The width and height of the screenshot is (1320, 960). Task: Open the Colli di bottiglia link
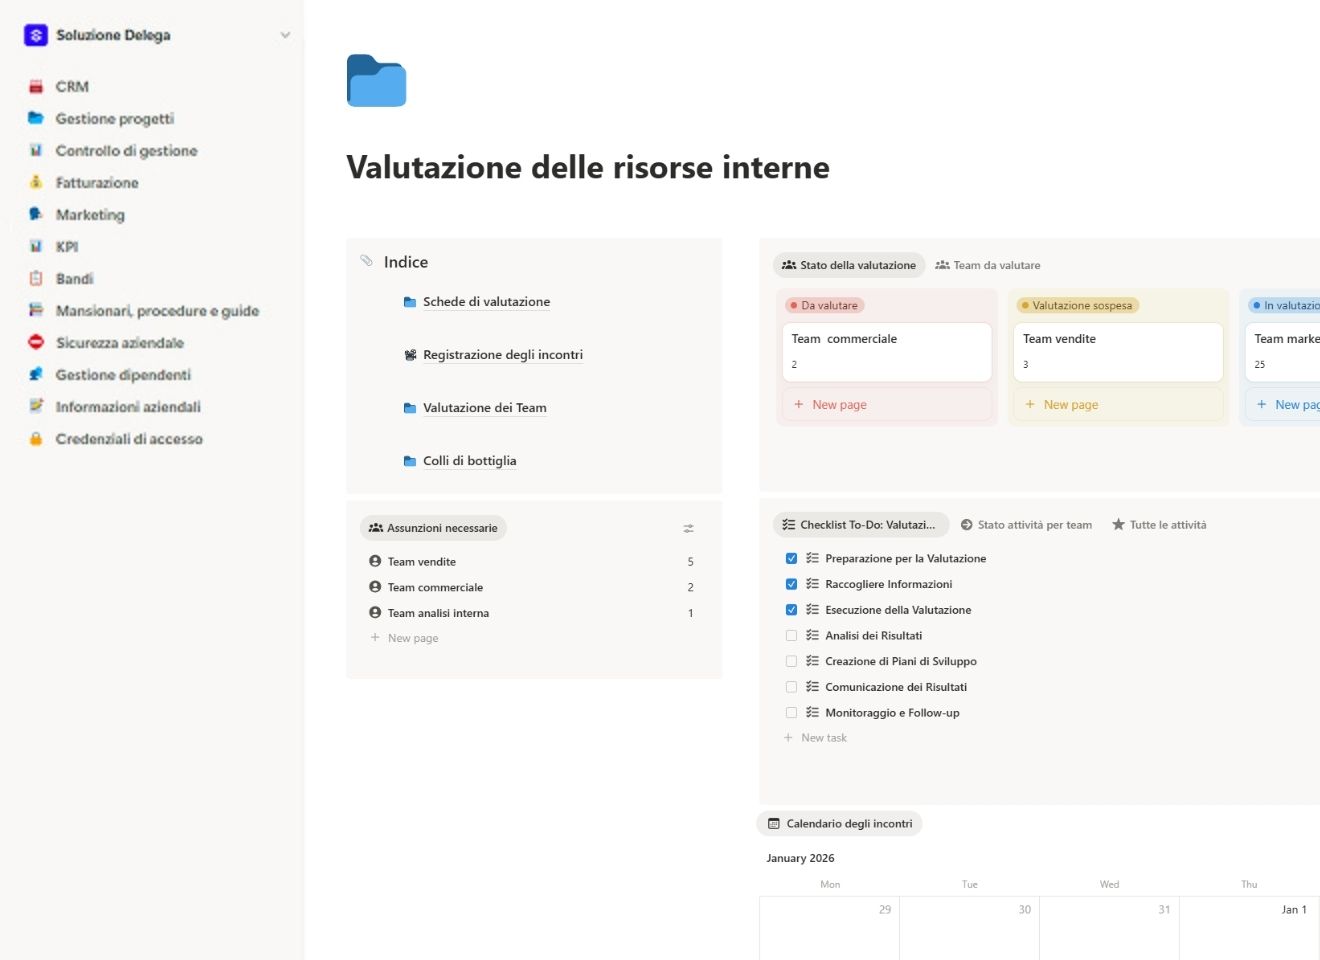pos(469,461)
